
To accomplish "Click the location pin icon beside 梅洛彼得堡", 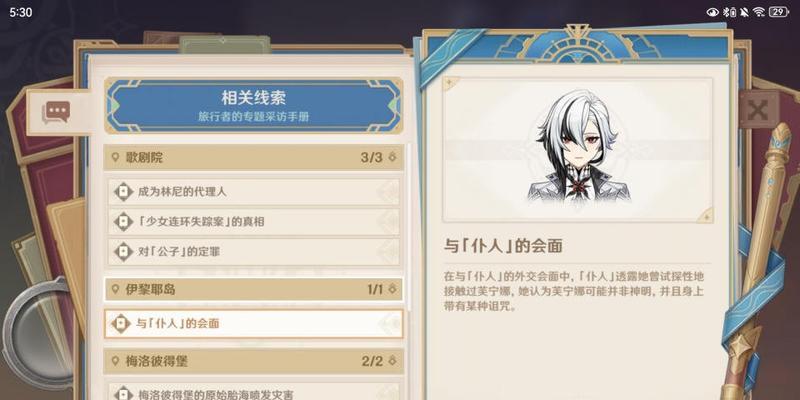I will coord(115,361).
